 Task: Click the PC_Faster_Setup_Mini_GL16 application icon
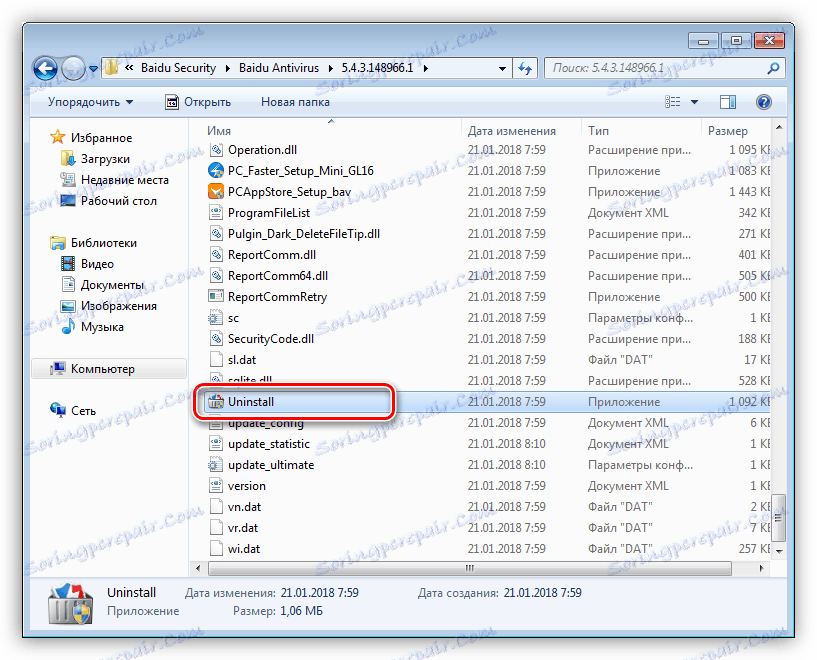216,171
